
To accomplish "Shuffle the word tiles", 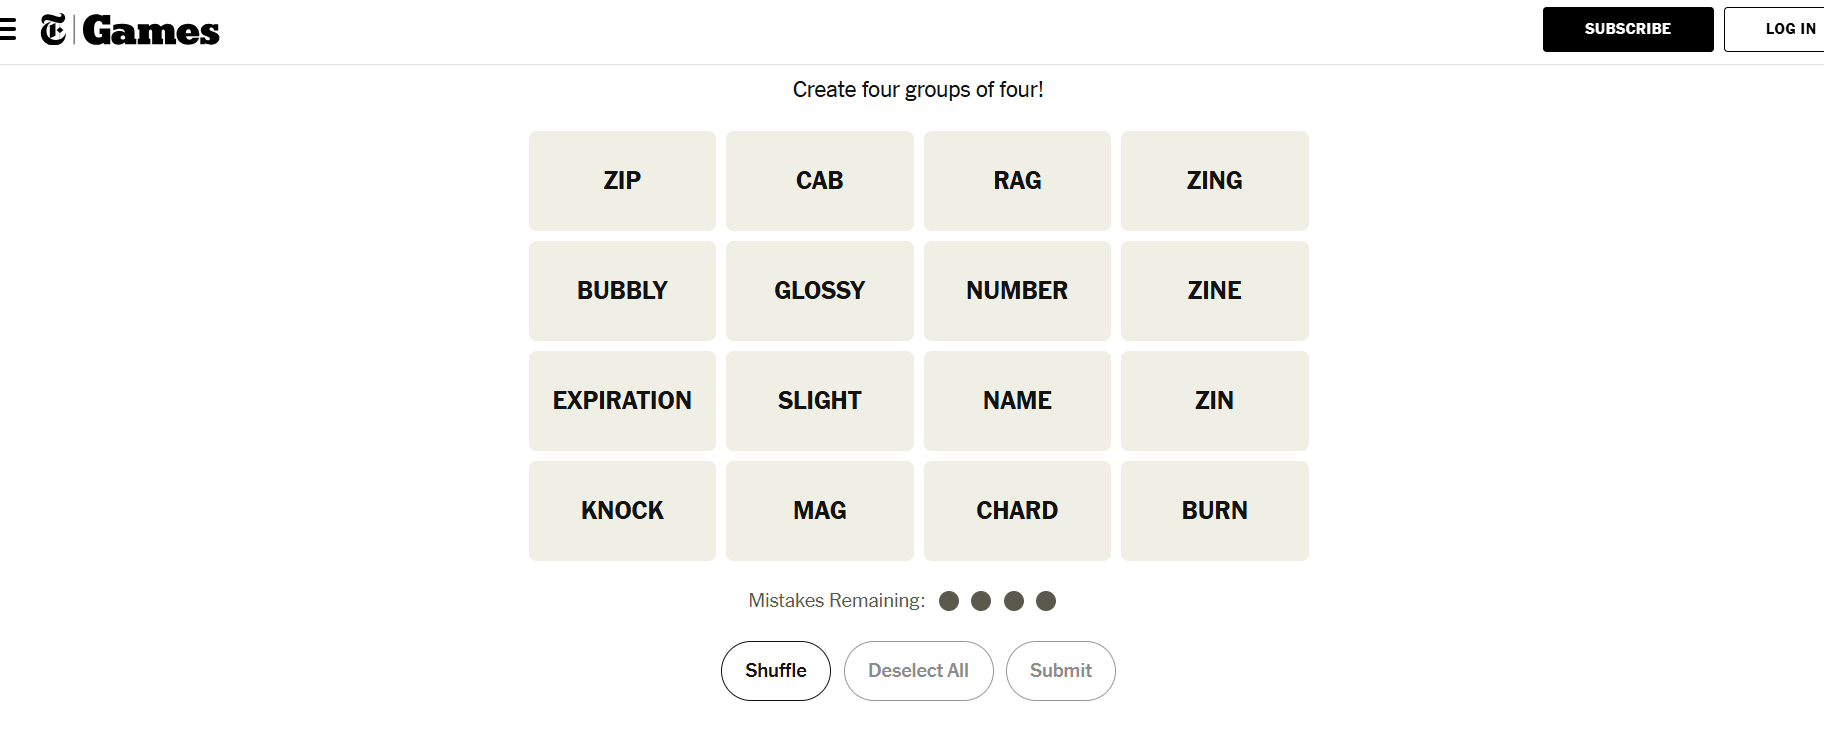I will coord(775,671).
